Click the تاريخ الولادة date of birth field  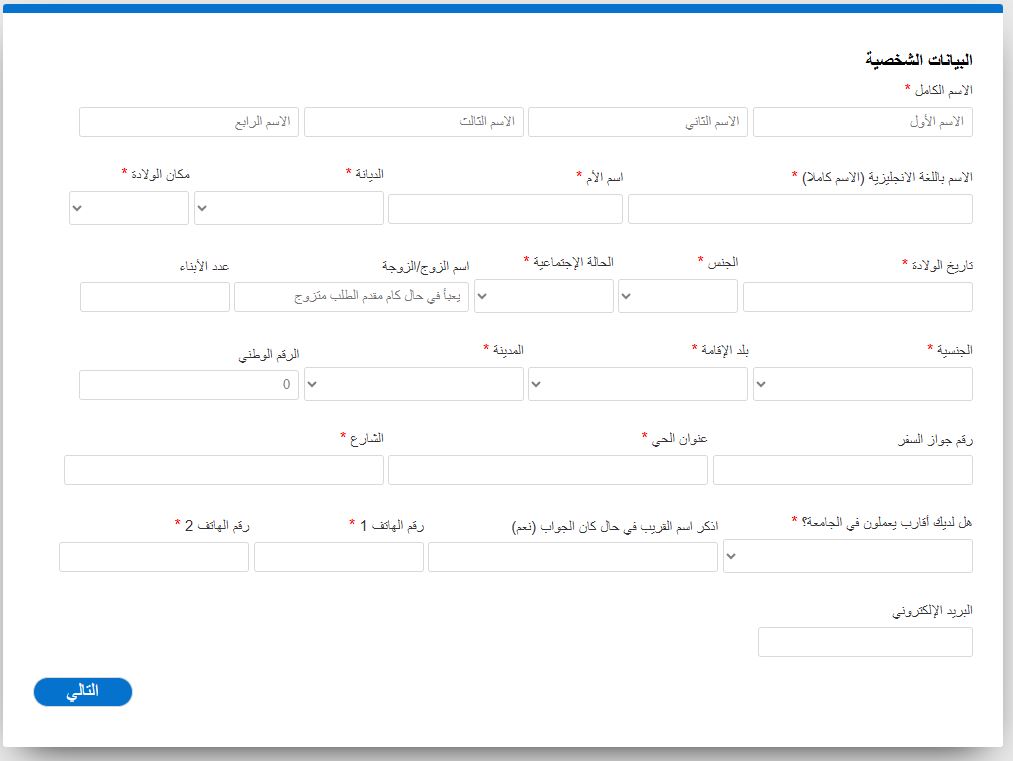[857, 297]
